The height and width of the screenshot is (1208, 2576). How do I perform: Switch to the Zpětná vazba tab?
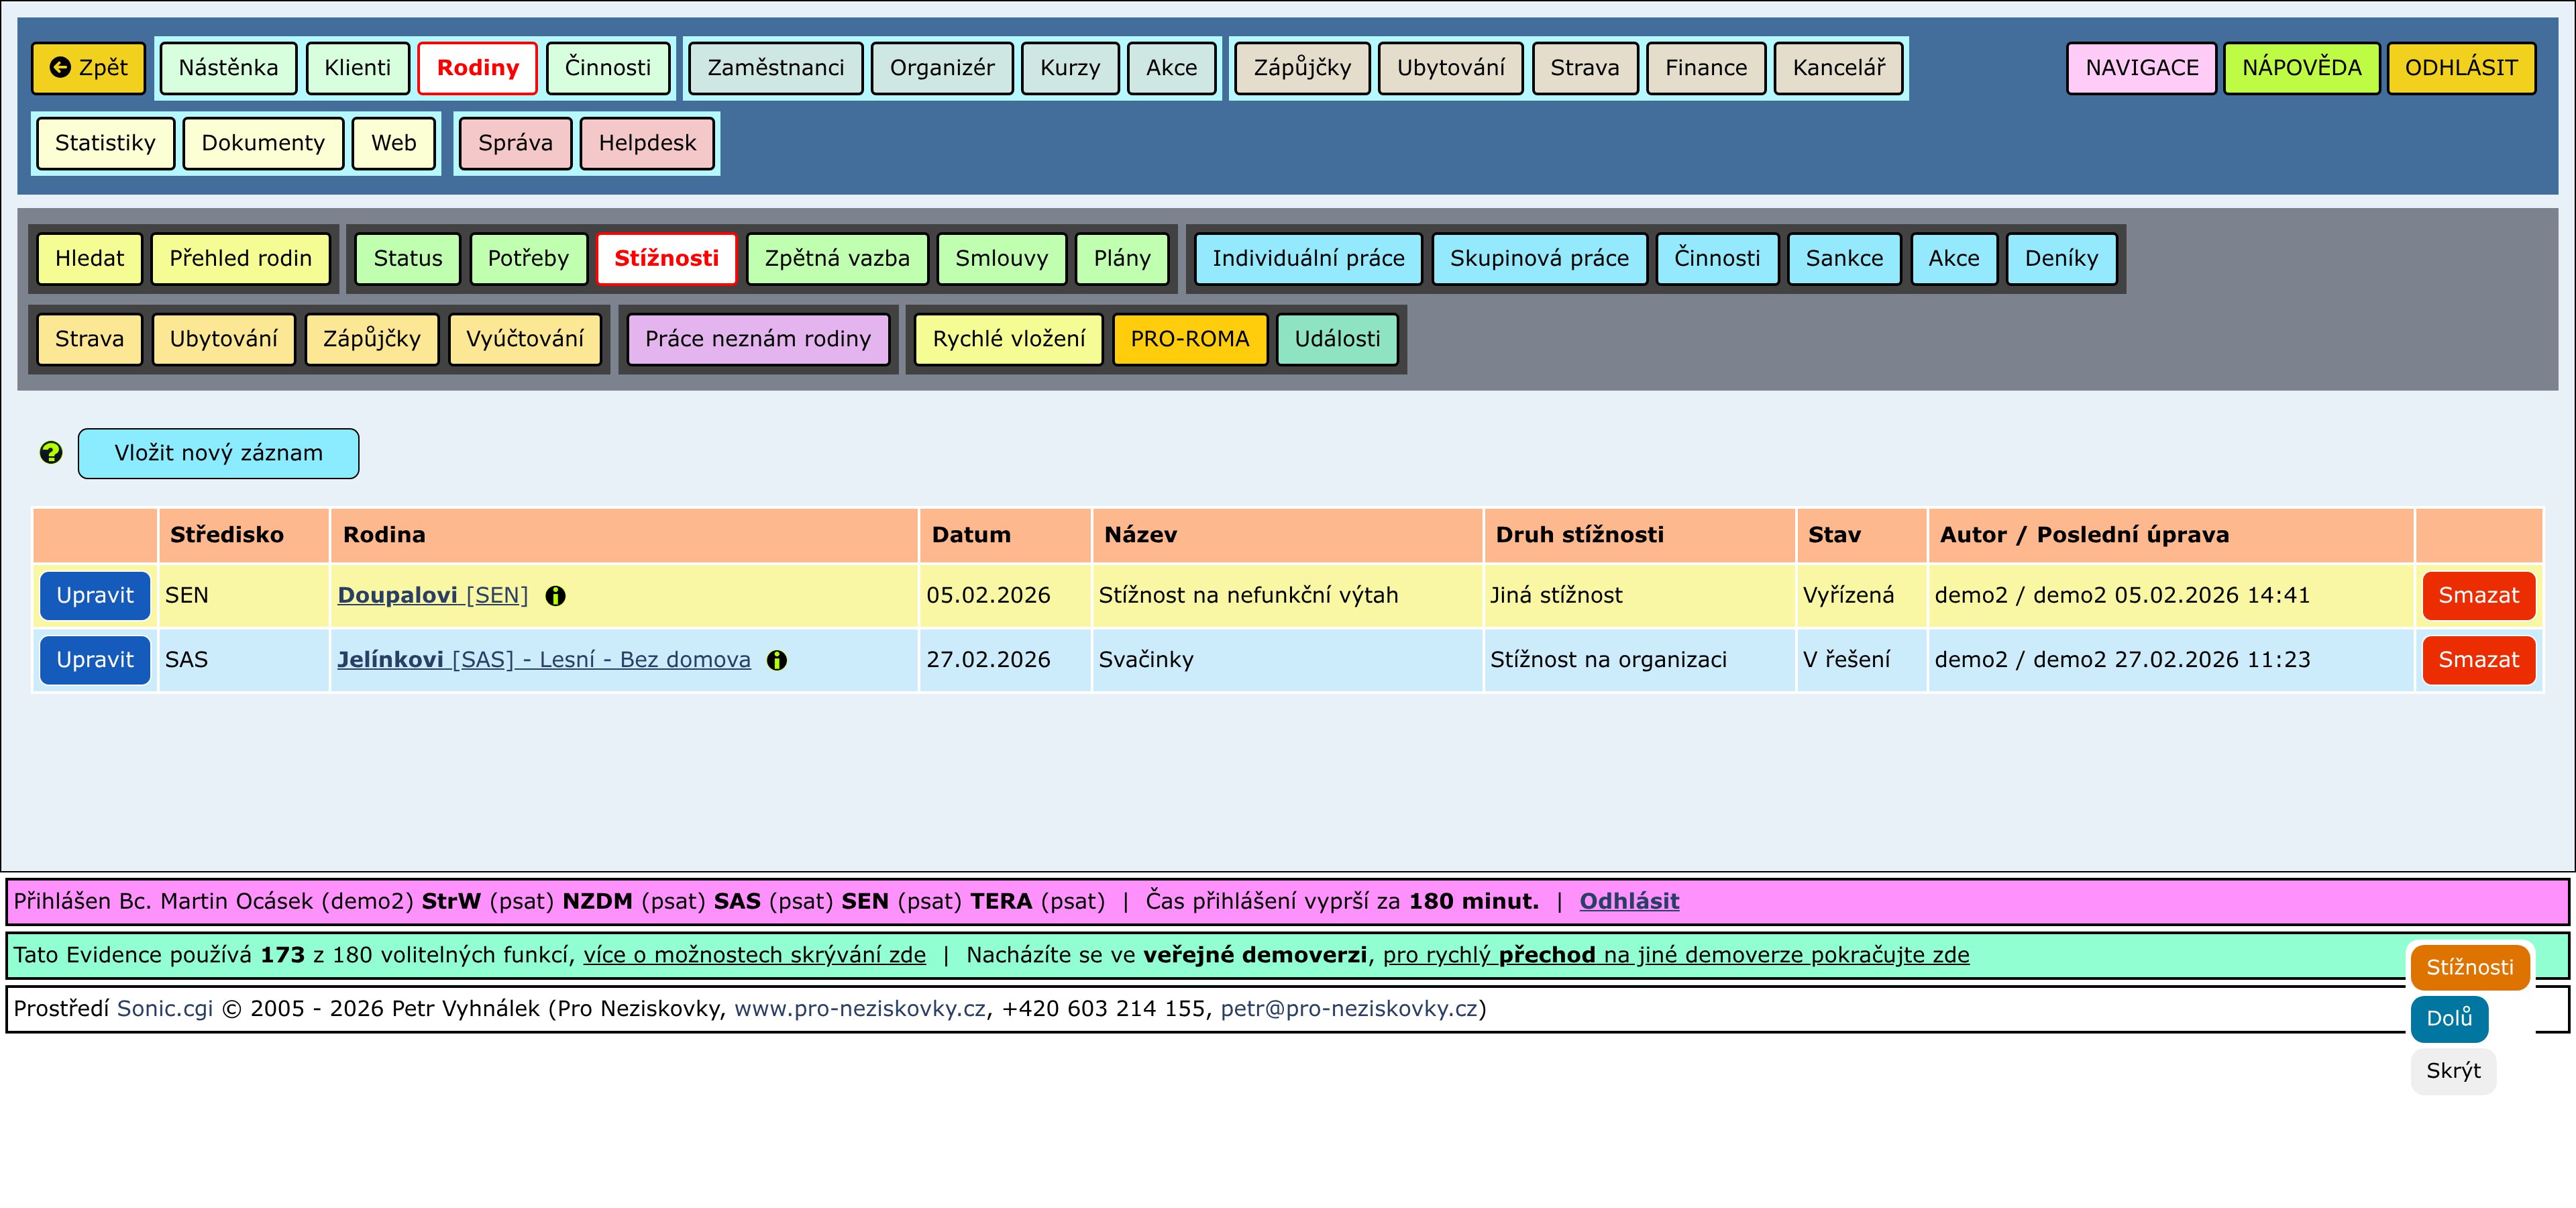pos(837,259)
